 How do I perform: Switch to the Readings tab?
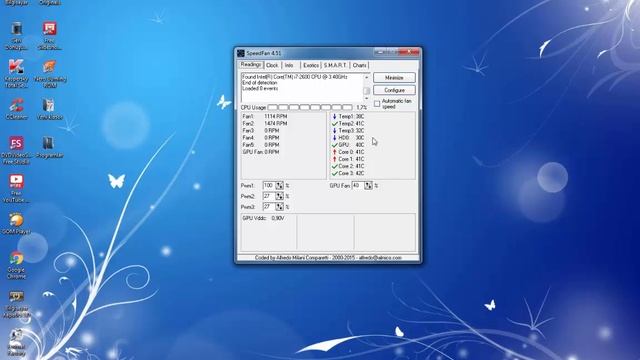251,65
